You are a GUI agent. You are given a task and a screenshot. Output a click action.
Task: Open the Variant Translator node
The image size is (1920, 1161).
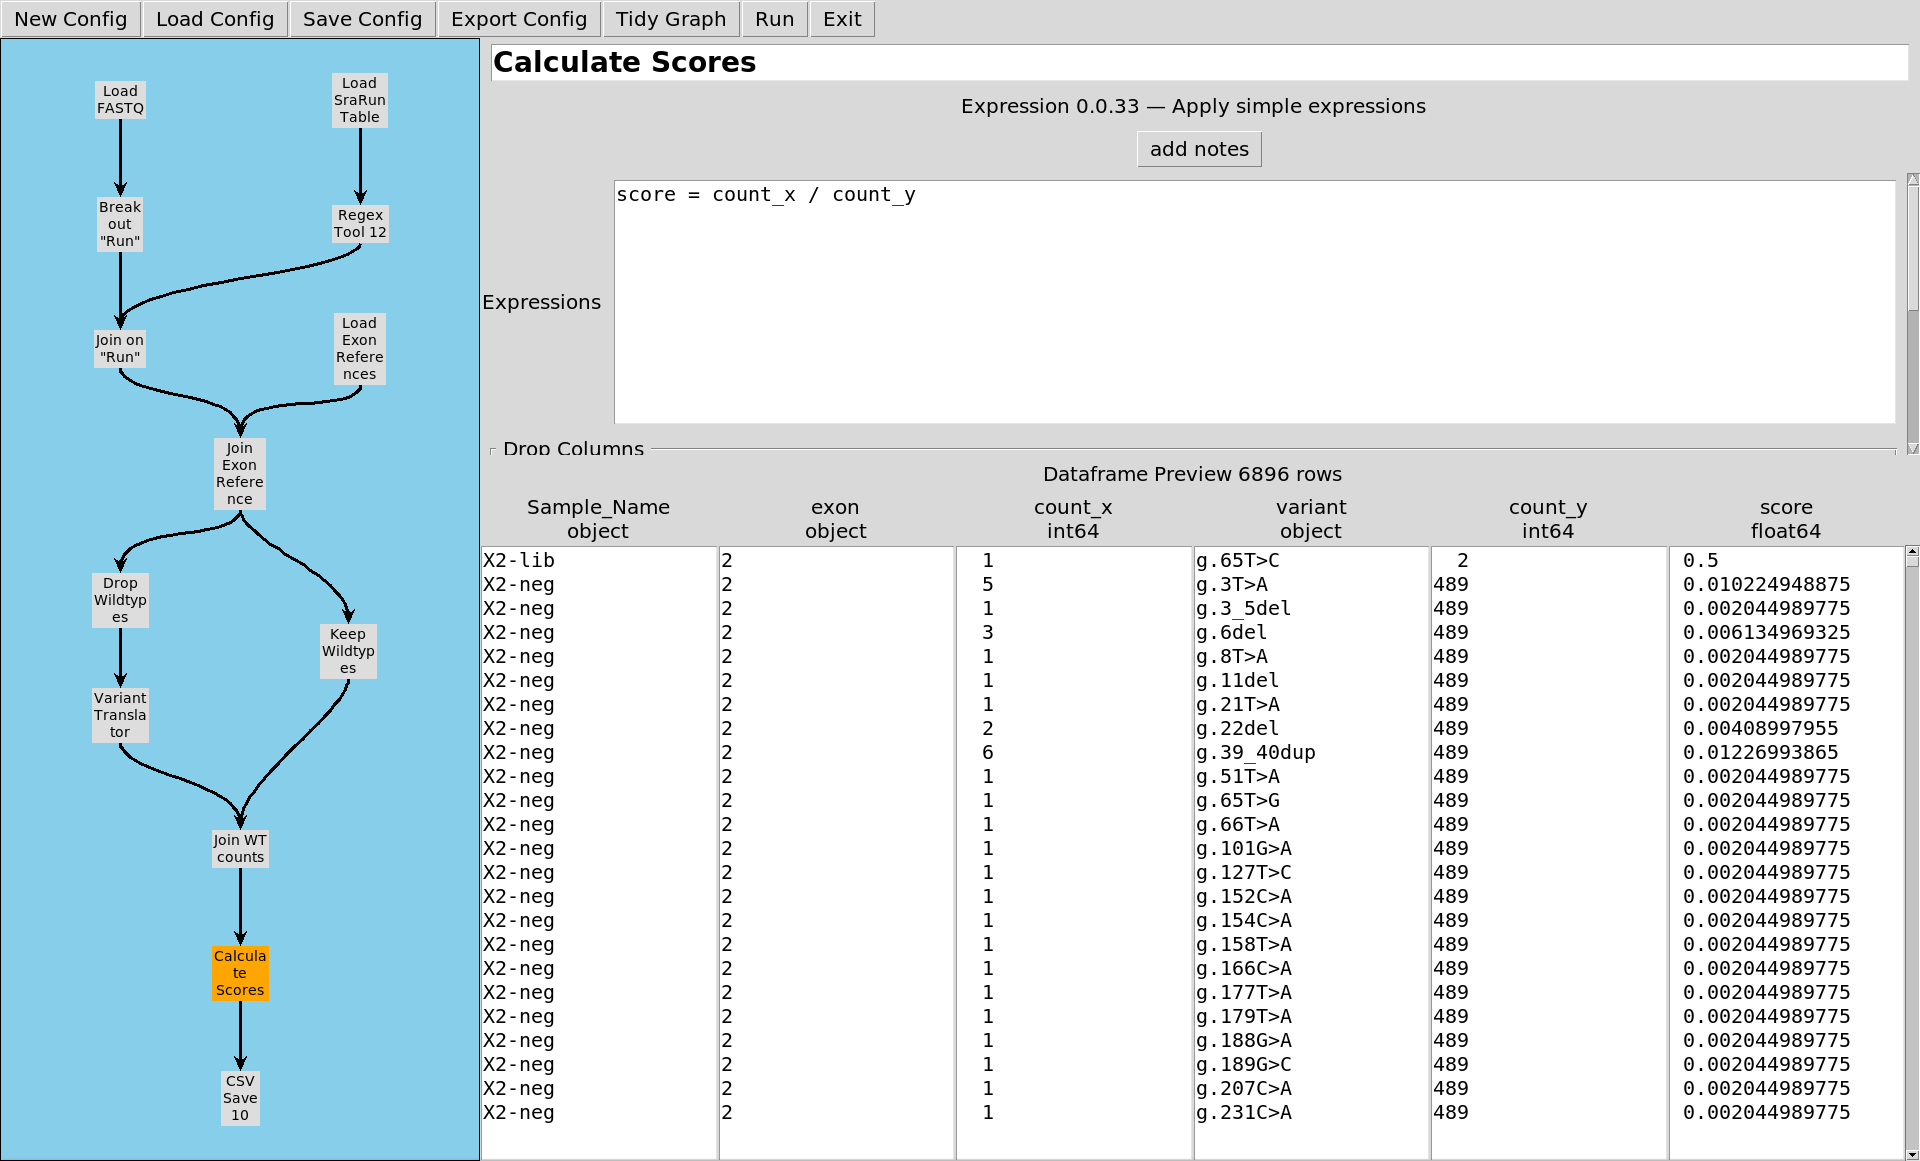click(x=120, y=715)
